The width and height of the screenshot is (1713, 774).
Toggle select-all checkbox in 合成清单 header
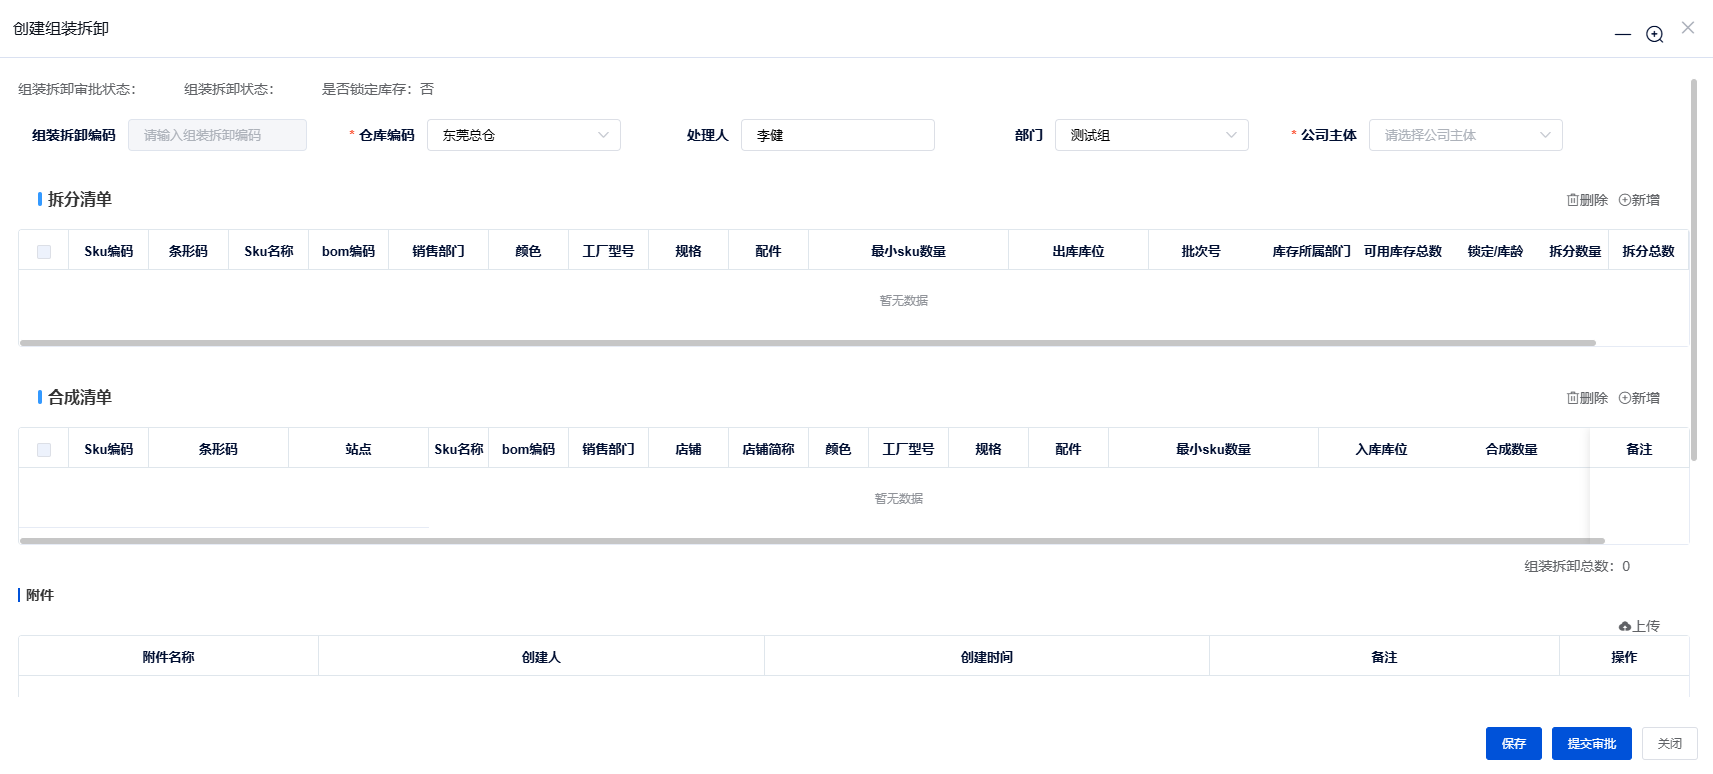pyautogui.click(x=44, y=449)
